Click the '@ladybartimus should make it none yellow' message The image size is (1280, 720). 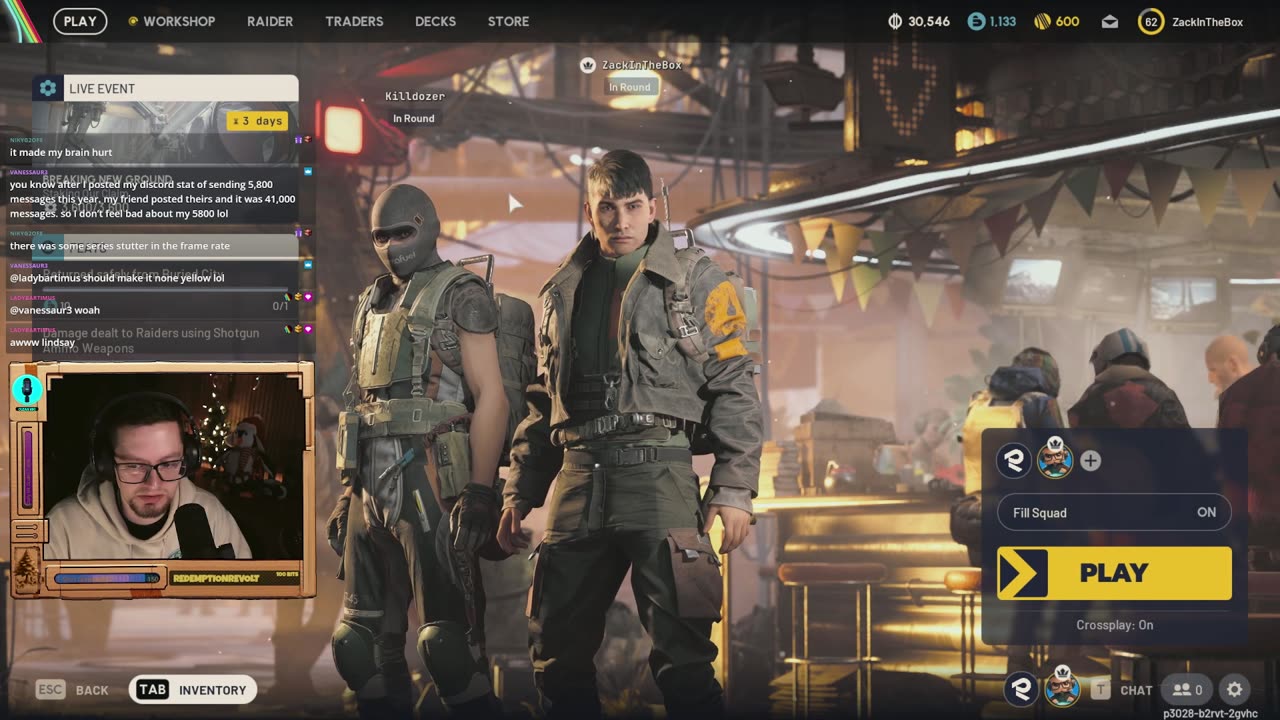pos(117,278)
